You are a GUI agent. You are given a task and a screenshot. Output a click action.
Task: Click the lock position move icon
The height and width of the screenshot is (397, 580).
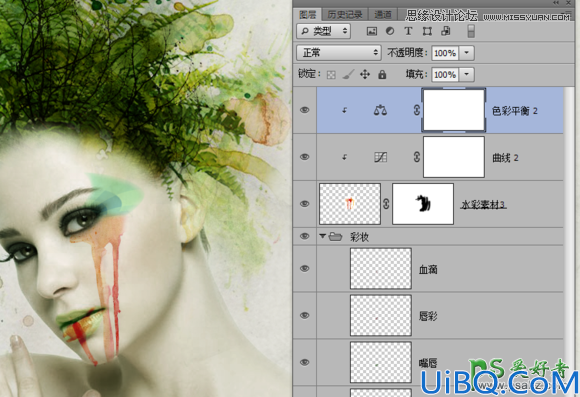[365, 75]
